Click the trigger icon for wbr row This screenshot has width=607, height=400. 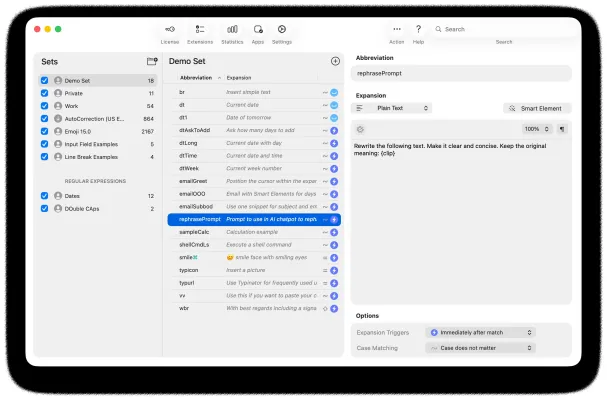(x=334, y=309)
